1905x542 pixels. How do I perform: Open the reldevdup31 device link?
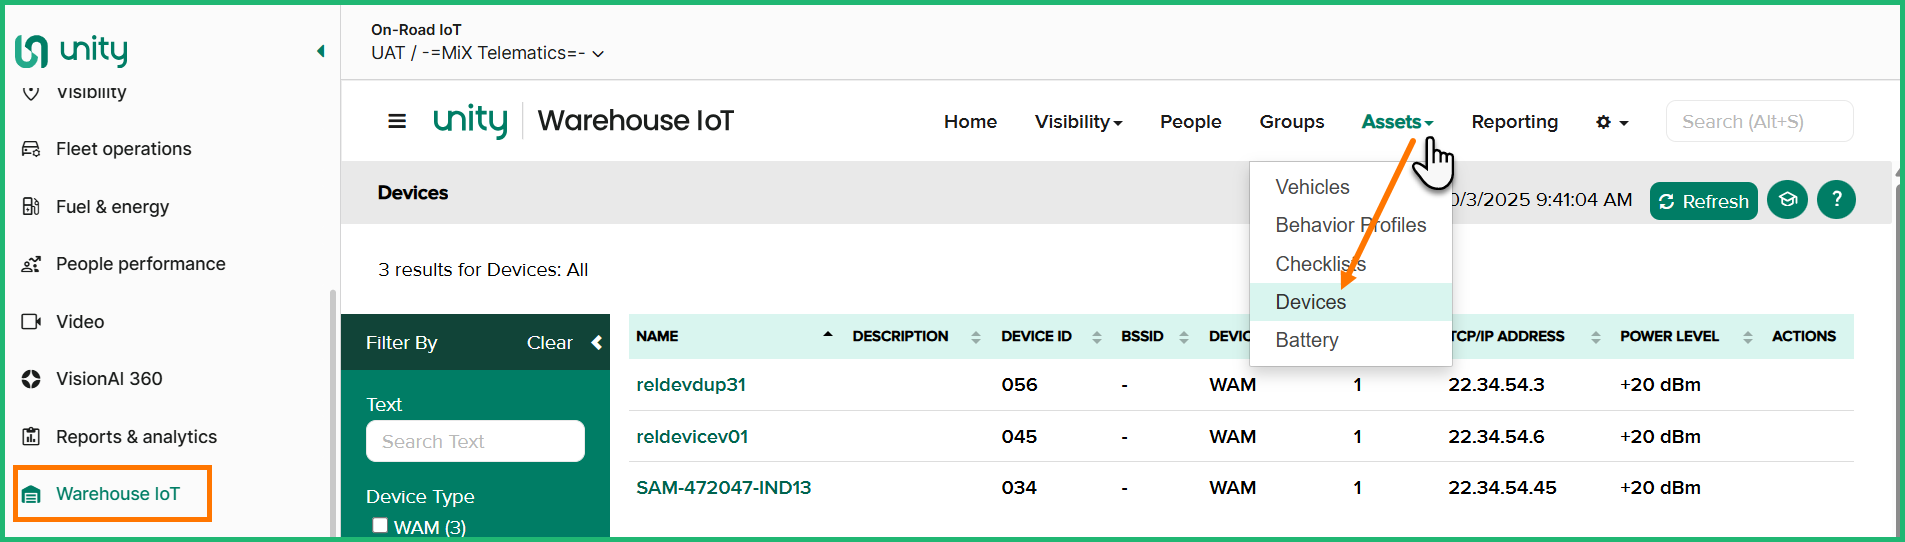[691, 385]
